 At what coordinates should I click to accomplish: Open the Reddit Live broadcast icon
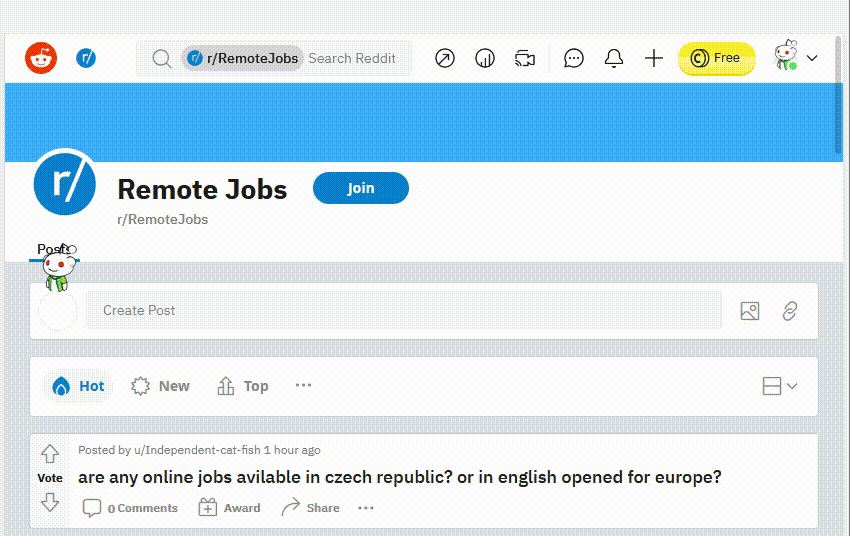pyautogui.click(x=525, y=58)
